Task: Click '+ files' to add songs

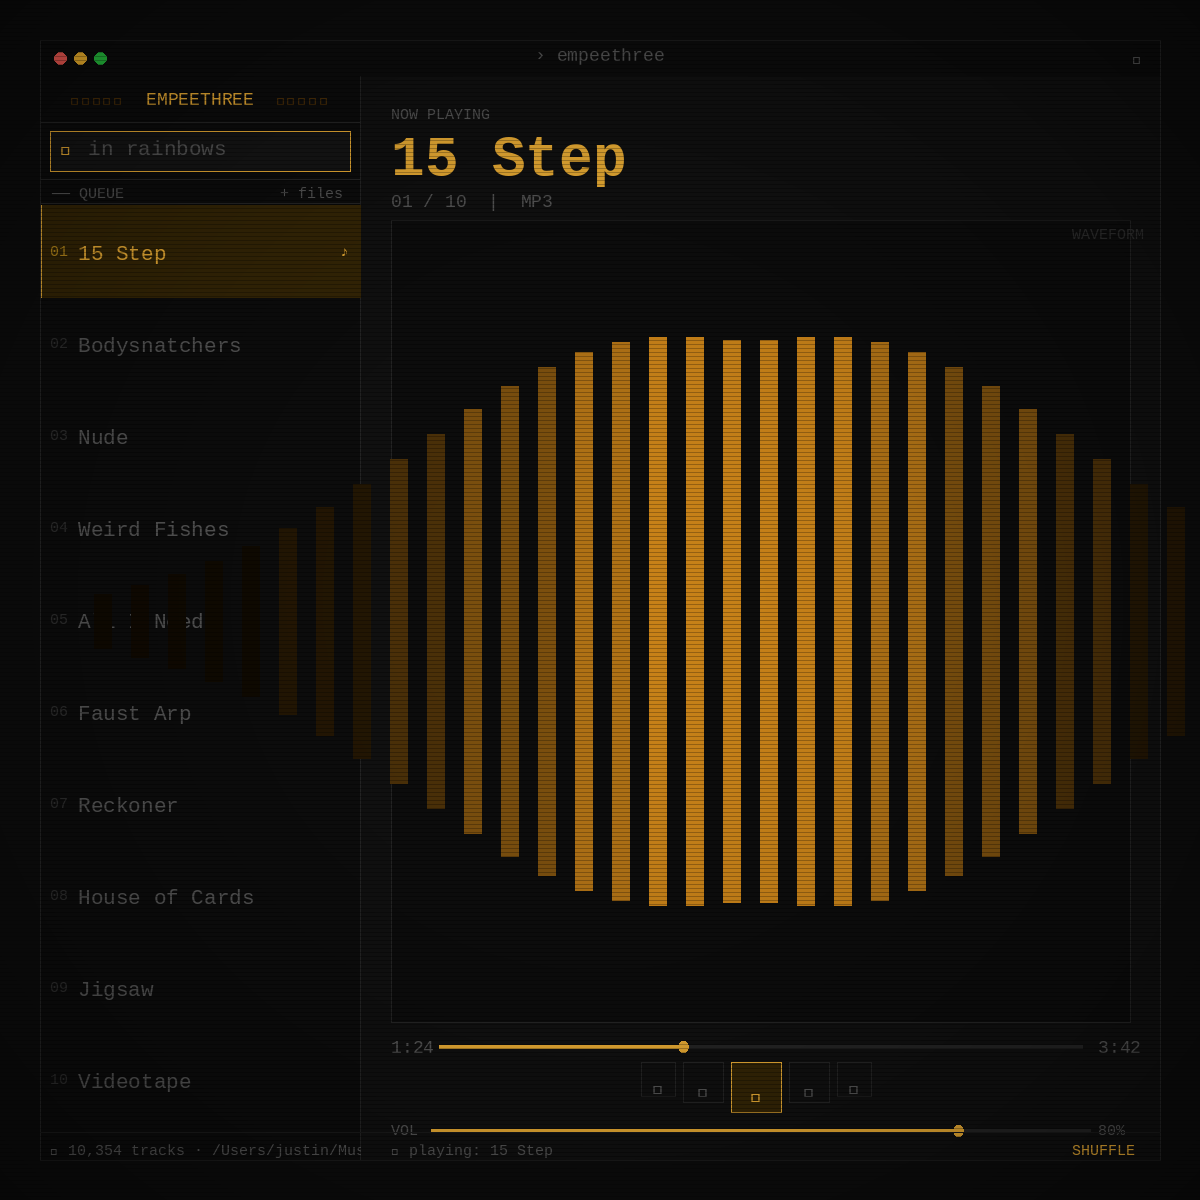Action: coord(311,192)
